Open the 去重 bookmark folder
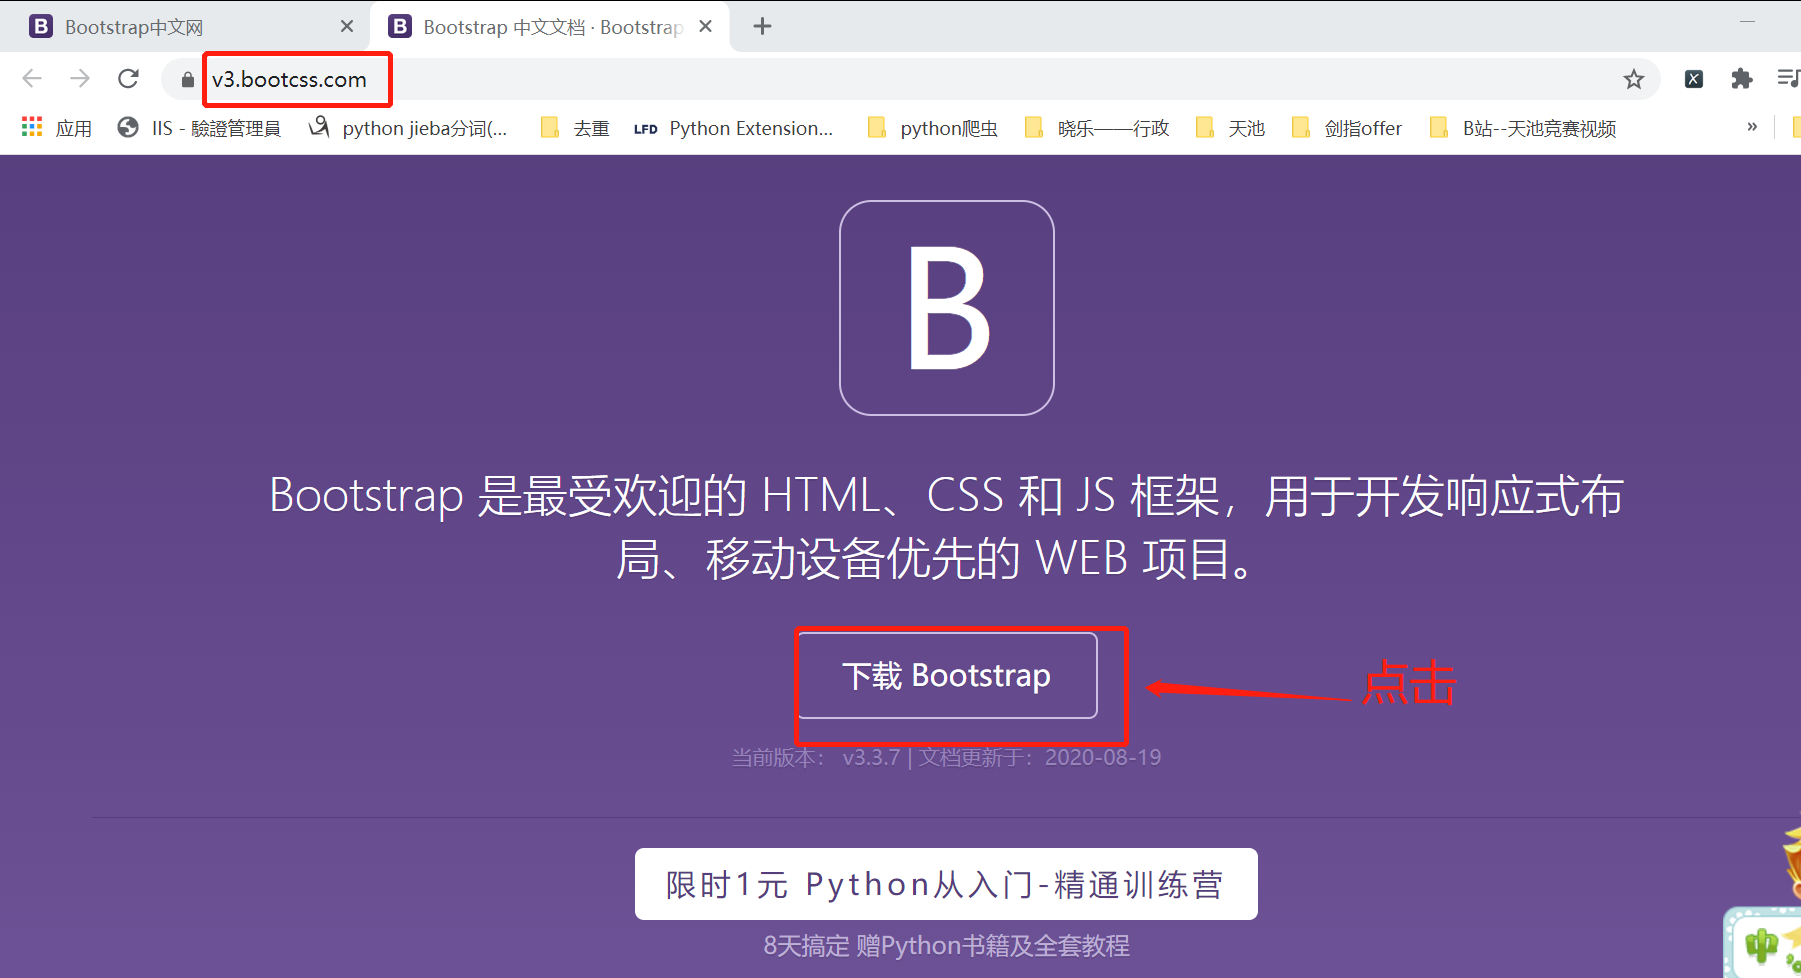 tap(575, 128)
